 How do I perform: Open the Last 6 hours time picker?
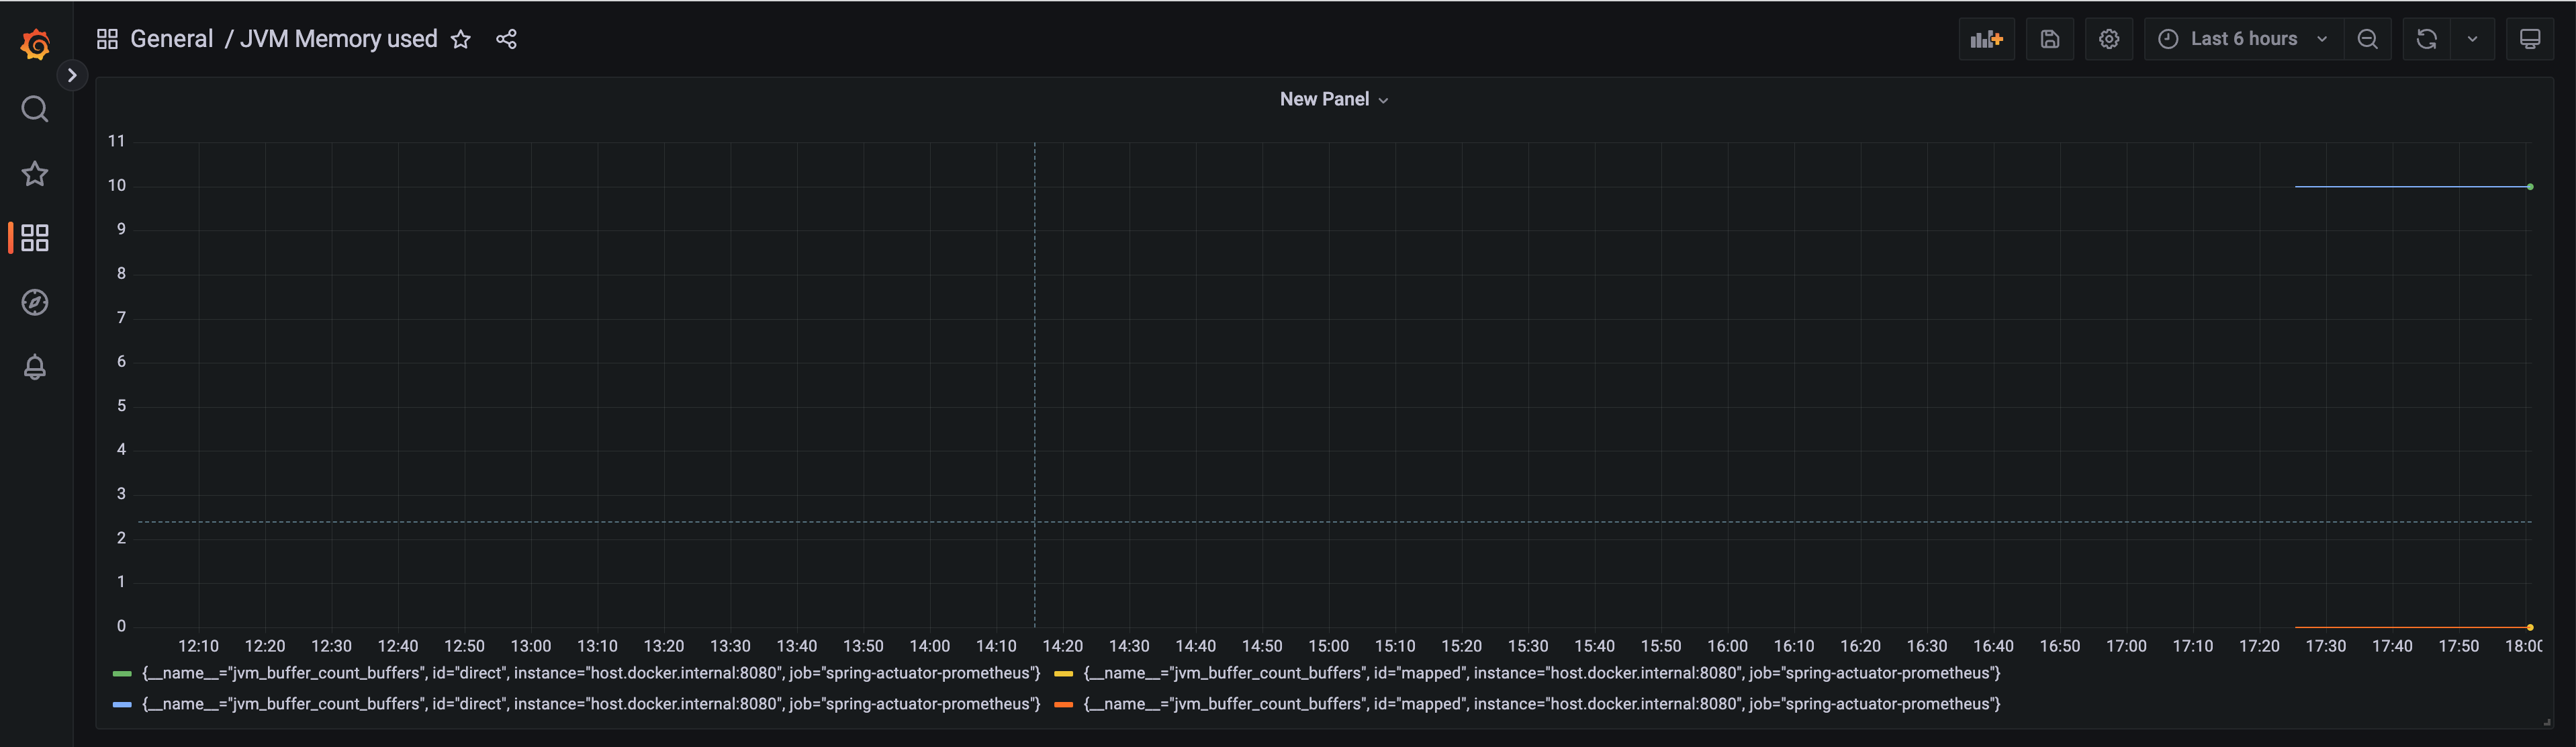point(2243,39)
